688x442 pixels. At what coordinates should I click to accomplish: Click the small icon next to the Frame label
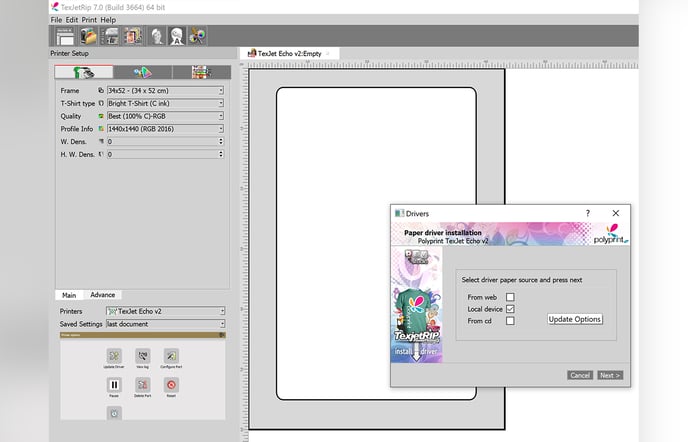point(101,90)
